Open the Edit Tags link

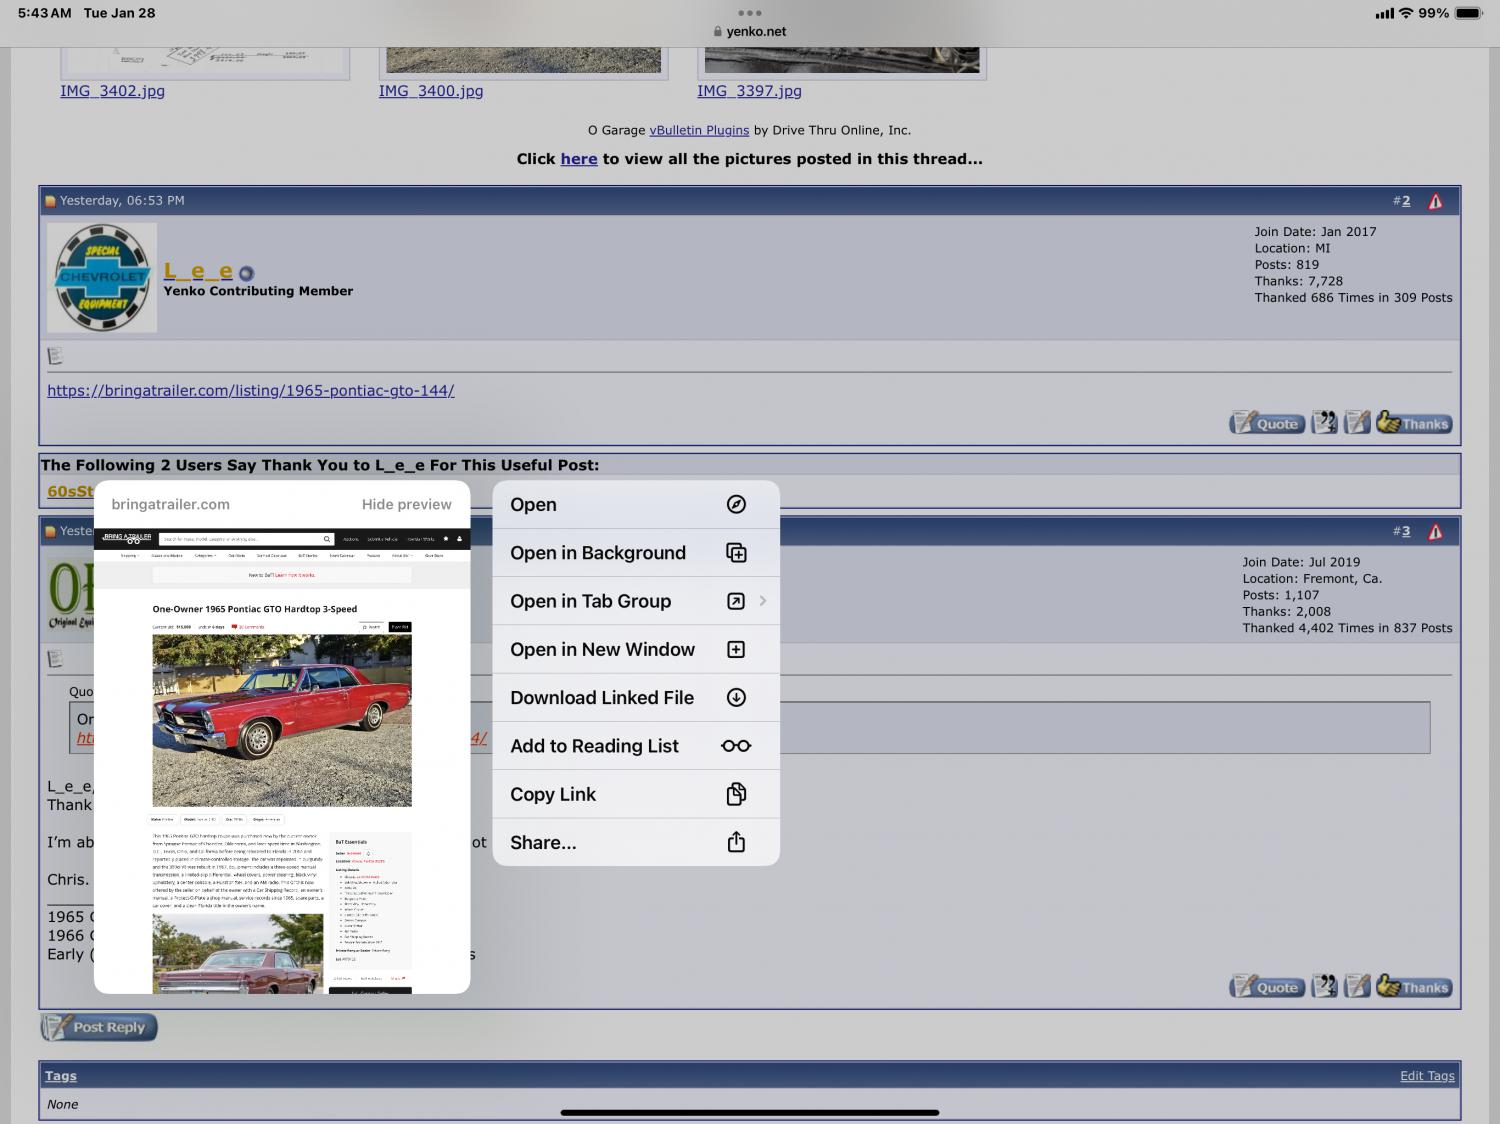point(1427,1076)
